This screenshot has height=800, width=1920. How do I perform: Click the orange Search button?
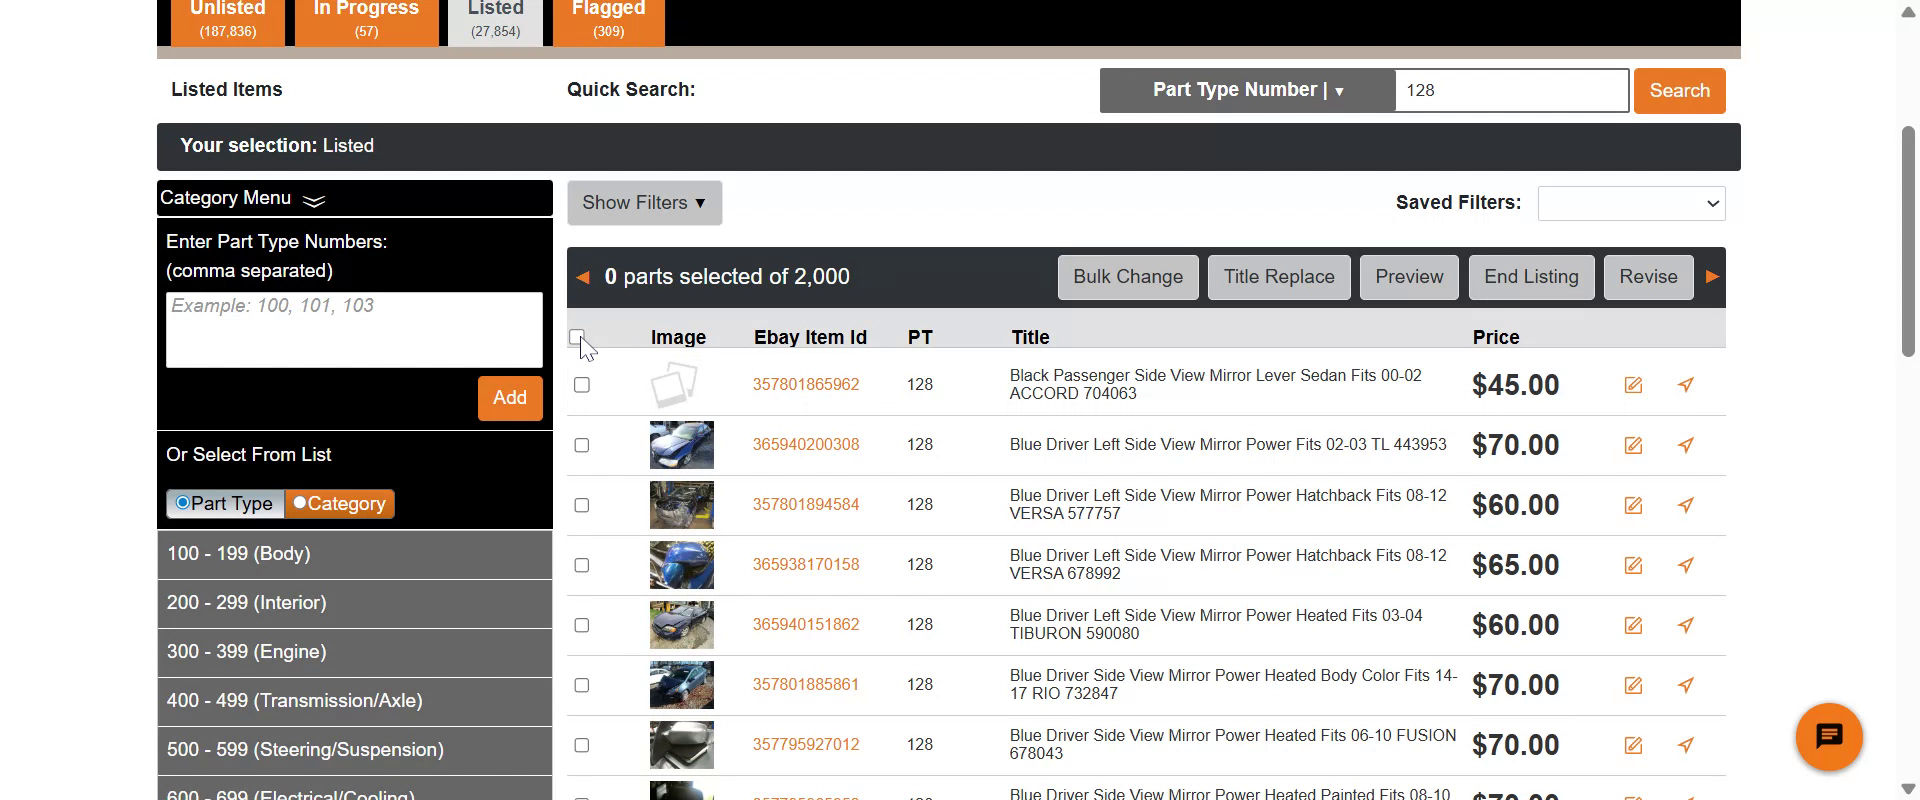[1679, 91]
